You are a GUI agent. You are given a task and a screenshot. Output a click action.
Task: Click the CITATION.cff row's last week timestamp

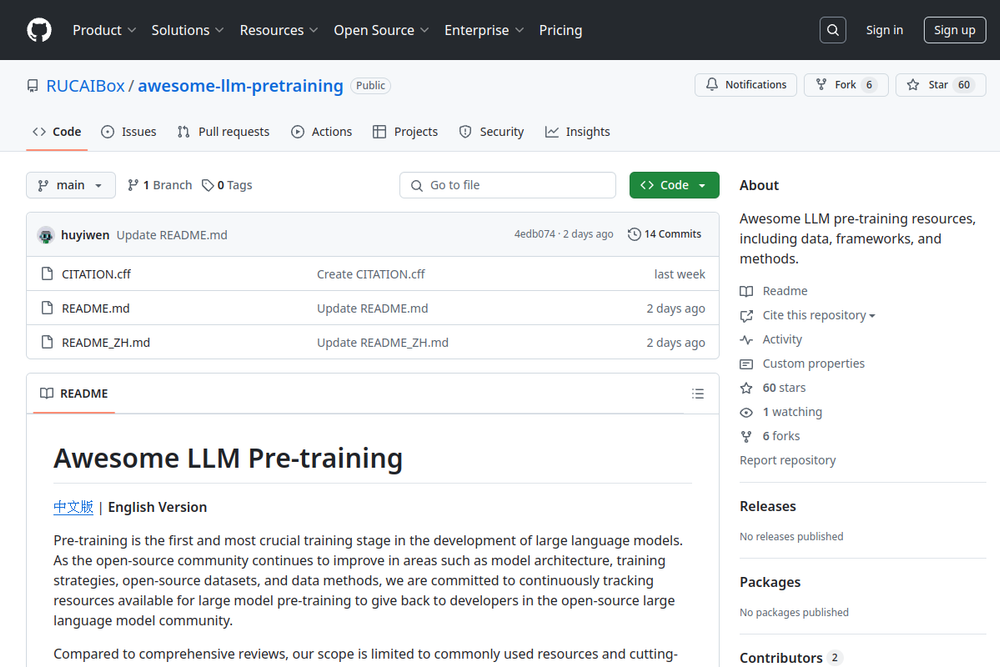click(x=679, y=274)
